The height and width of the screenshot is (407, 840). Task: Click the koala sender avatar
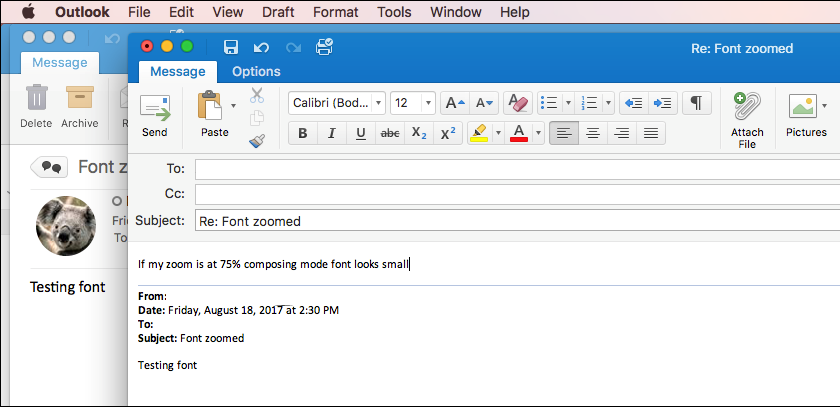(66, 225)
